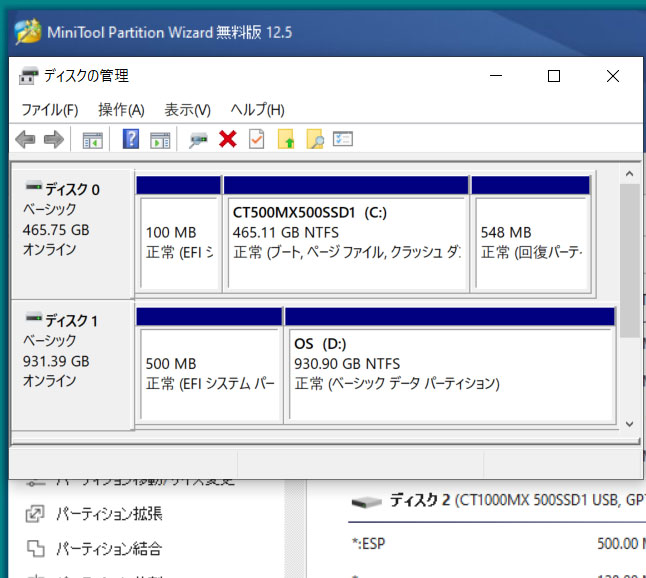
Task: Click the red X delete toolbar icon
Action: (x=228, y=139)
